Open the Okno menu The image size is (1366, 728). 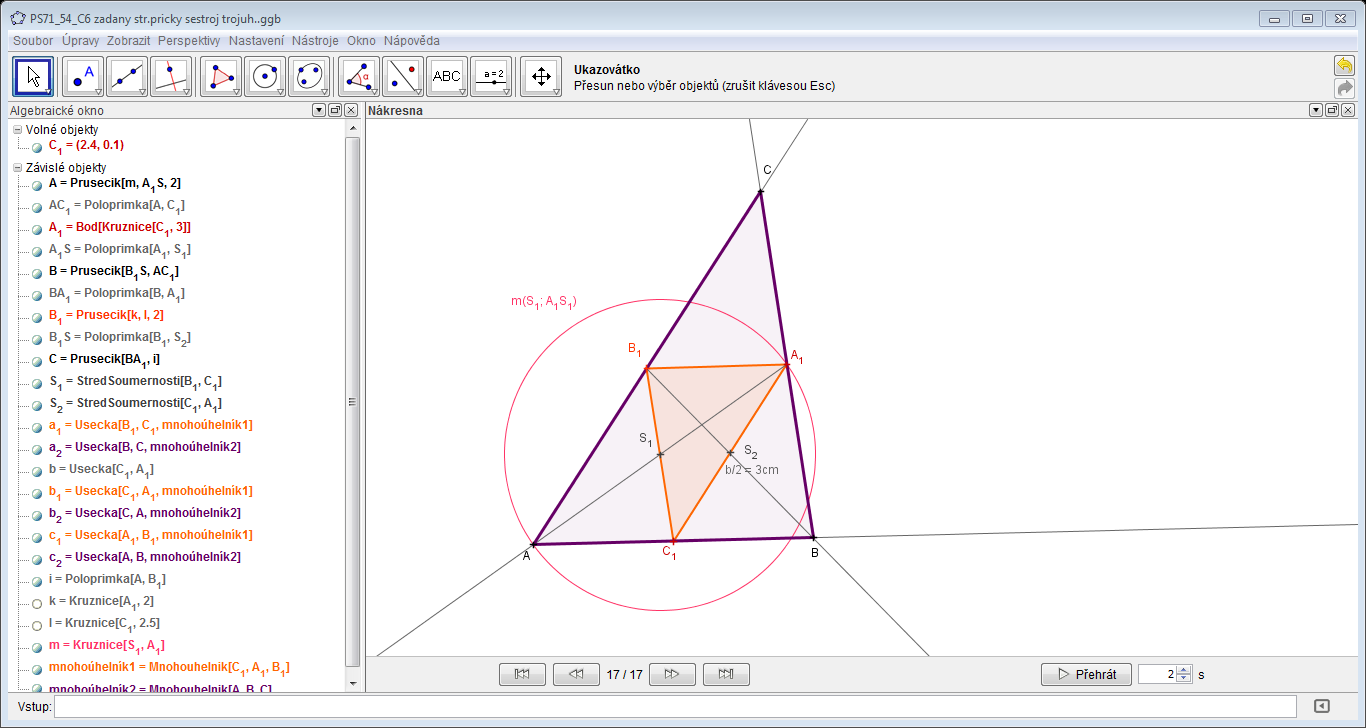point(361,41)
